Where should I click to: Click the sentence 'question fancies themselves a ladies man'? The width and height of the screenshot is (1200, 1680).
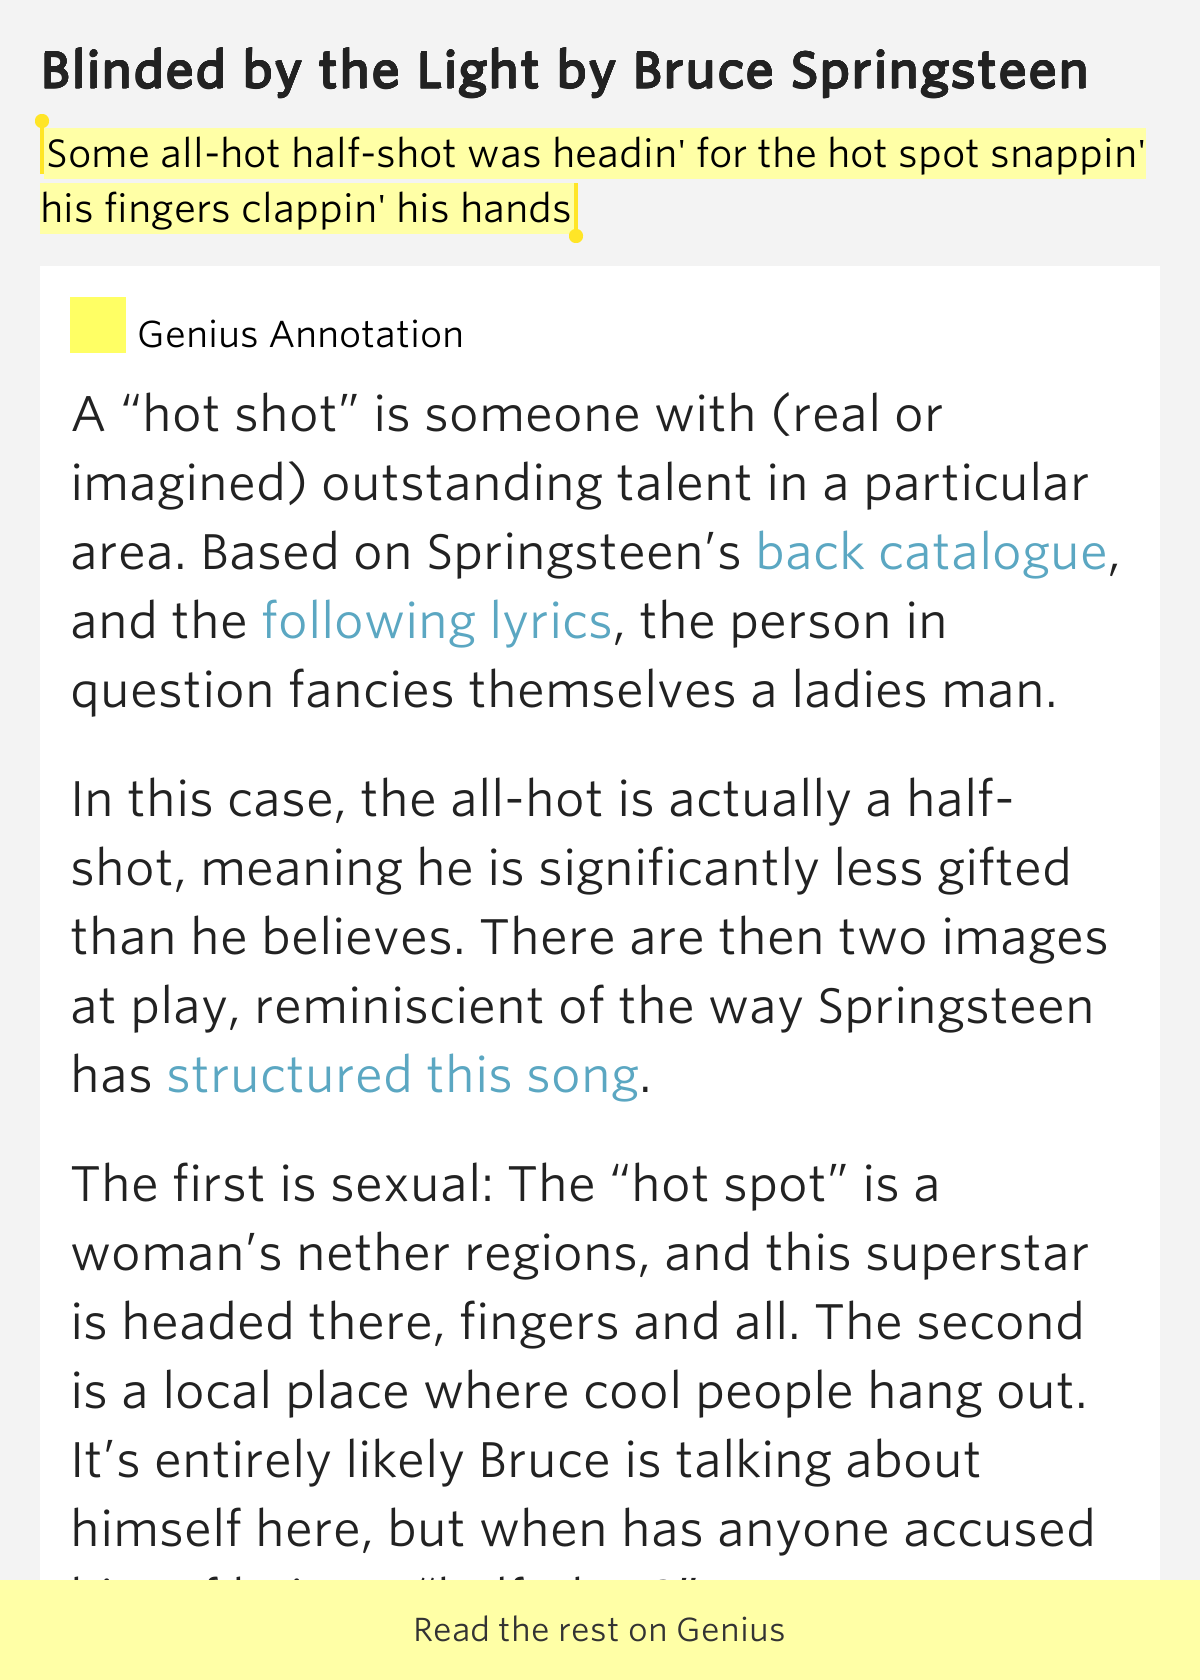[x=563, y=690]
